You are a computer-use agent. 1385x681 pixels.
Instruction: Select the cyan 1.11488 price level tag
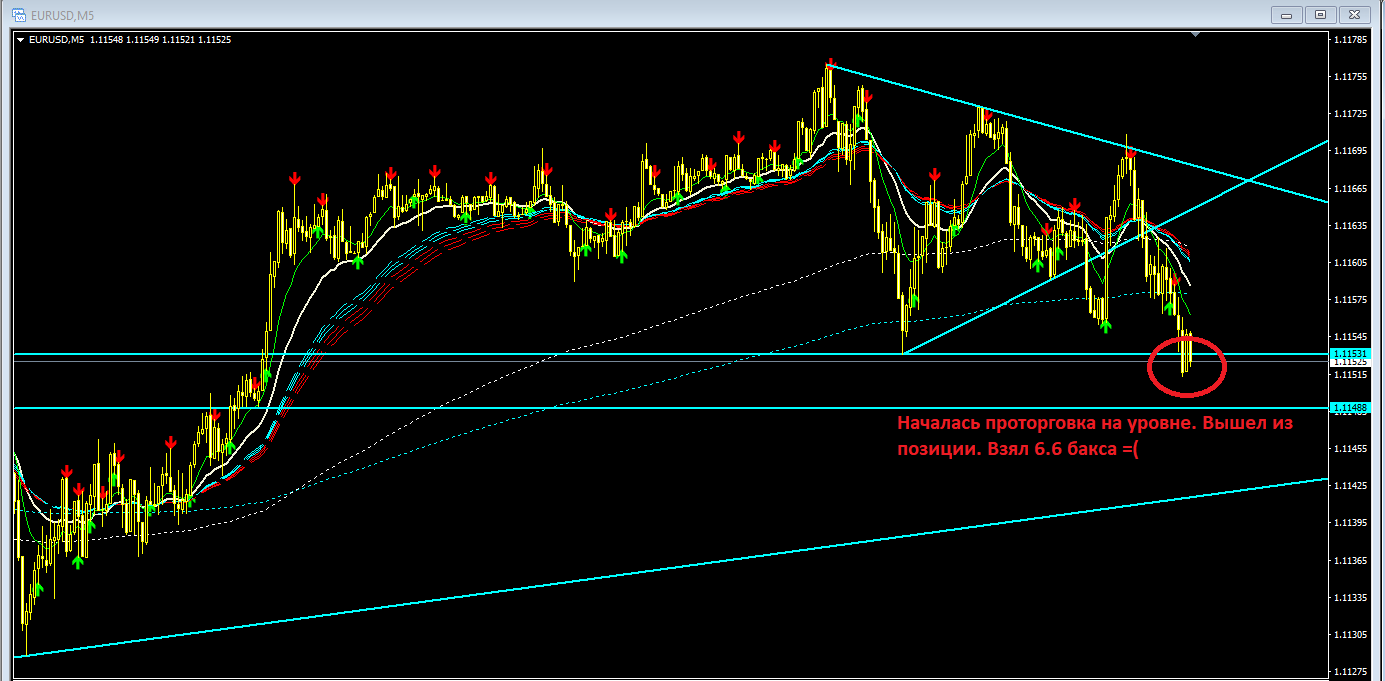1350,408
